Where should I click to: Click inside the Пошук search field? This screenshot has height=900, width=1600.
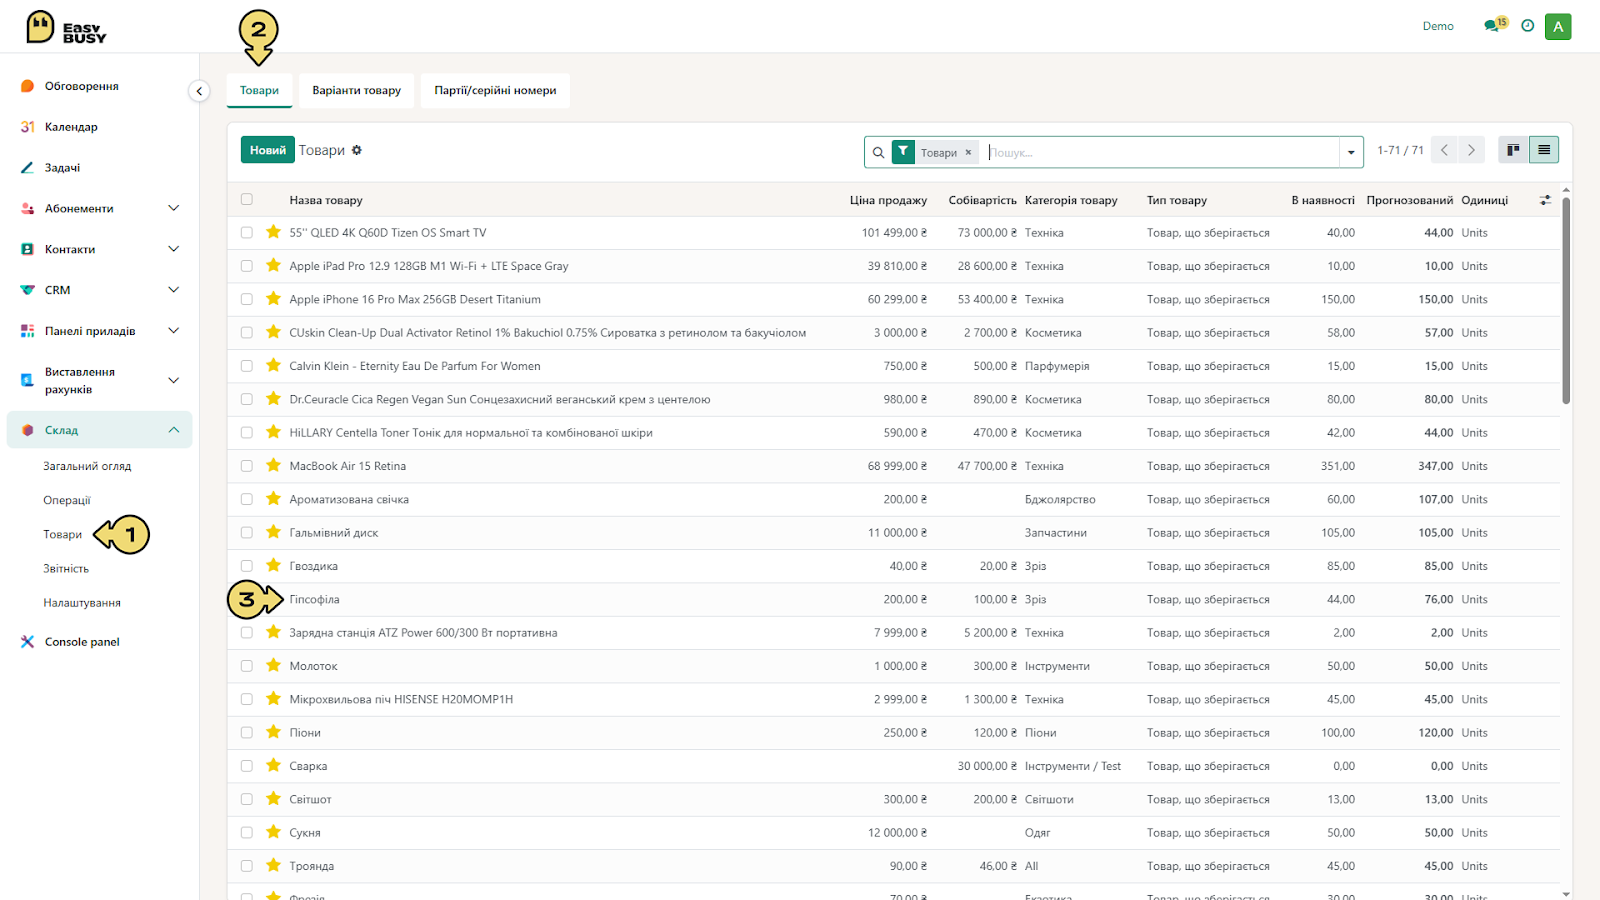(1161, 152)
